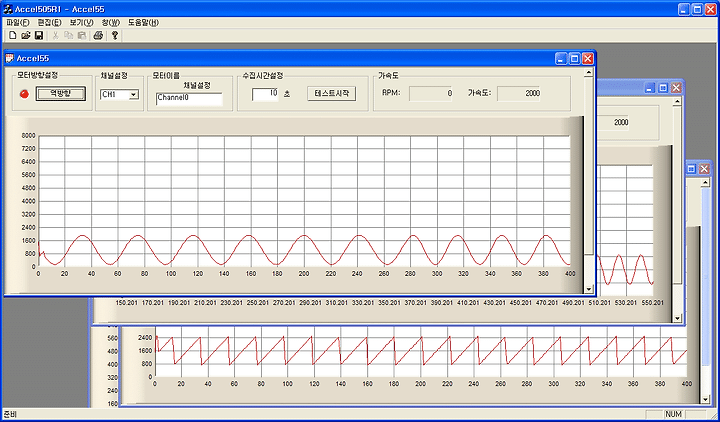Maximize the main Accel505R1 application window

click(698, 9)
